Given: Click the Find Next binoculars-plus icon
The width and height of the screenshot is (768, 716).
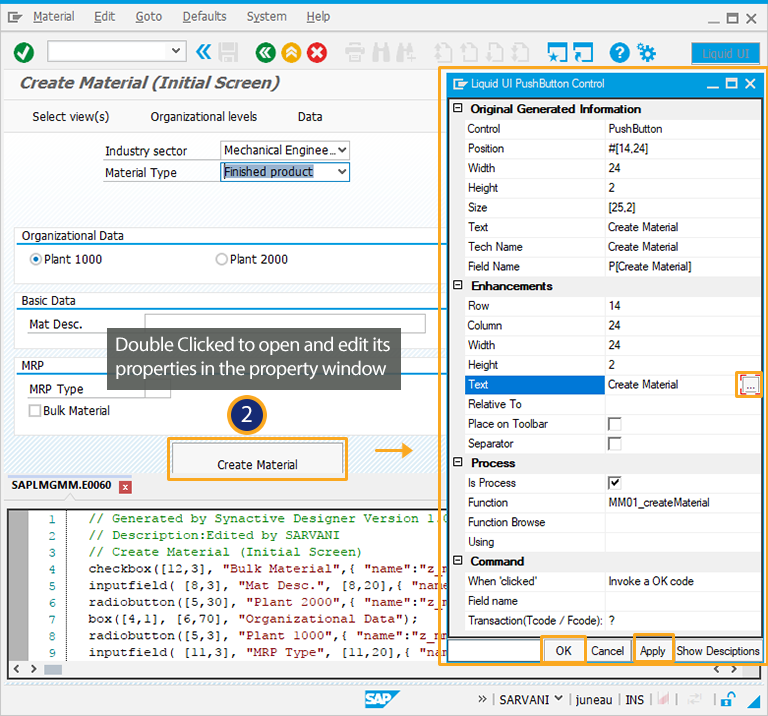Looking at the screenshot, I should pyautogui.click(x=406, y=52).
